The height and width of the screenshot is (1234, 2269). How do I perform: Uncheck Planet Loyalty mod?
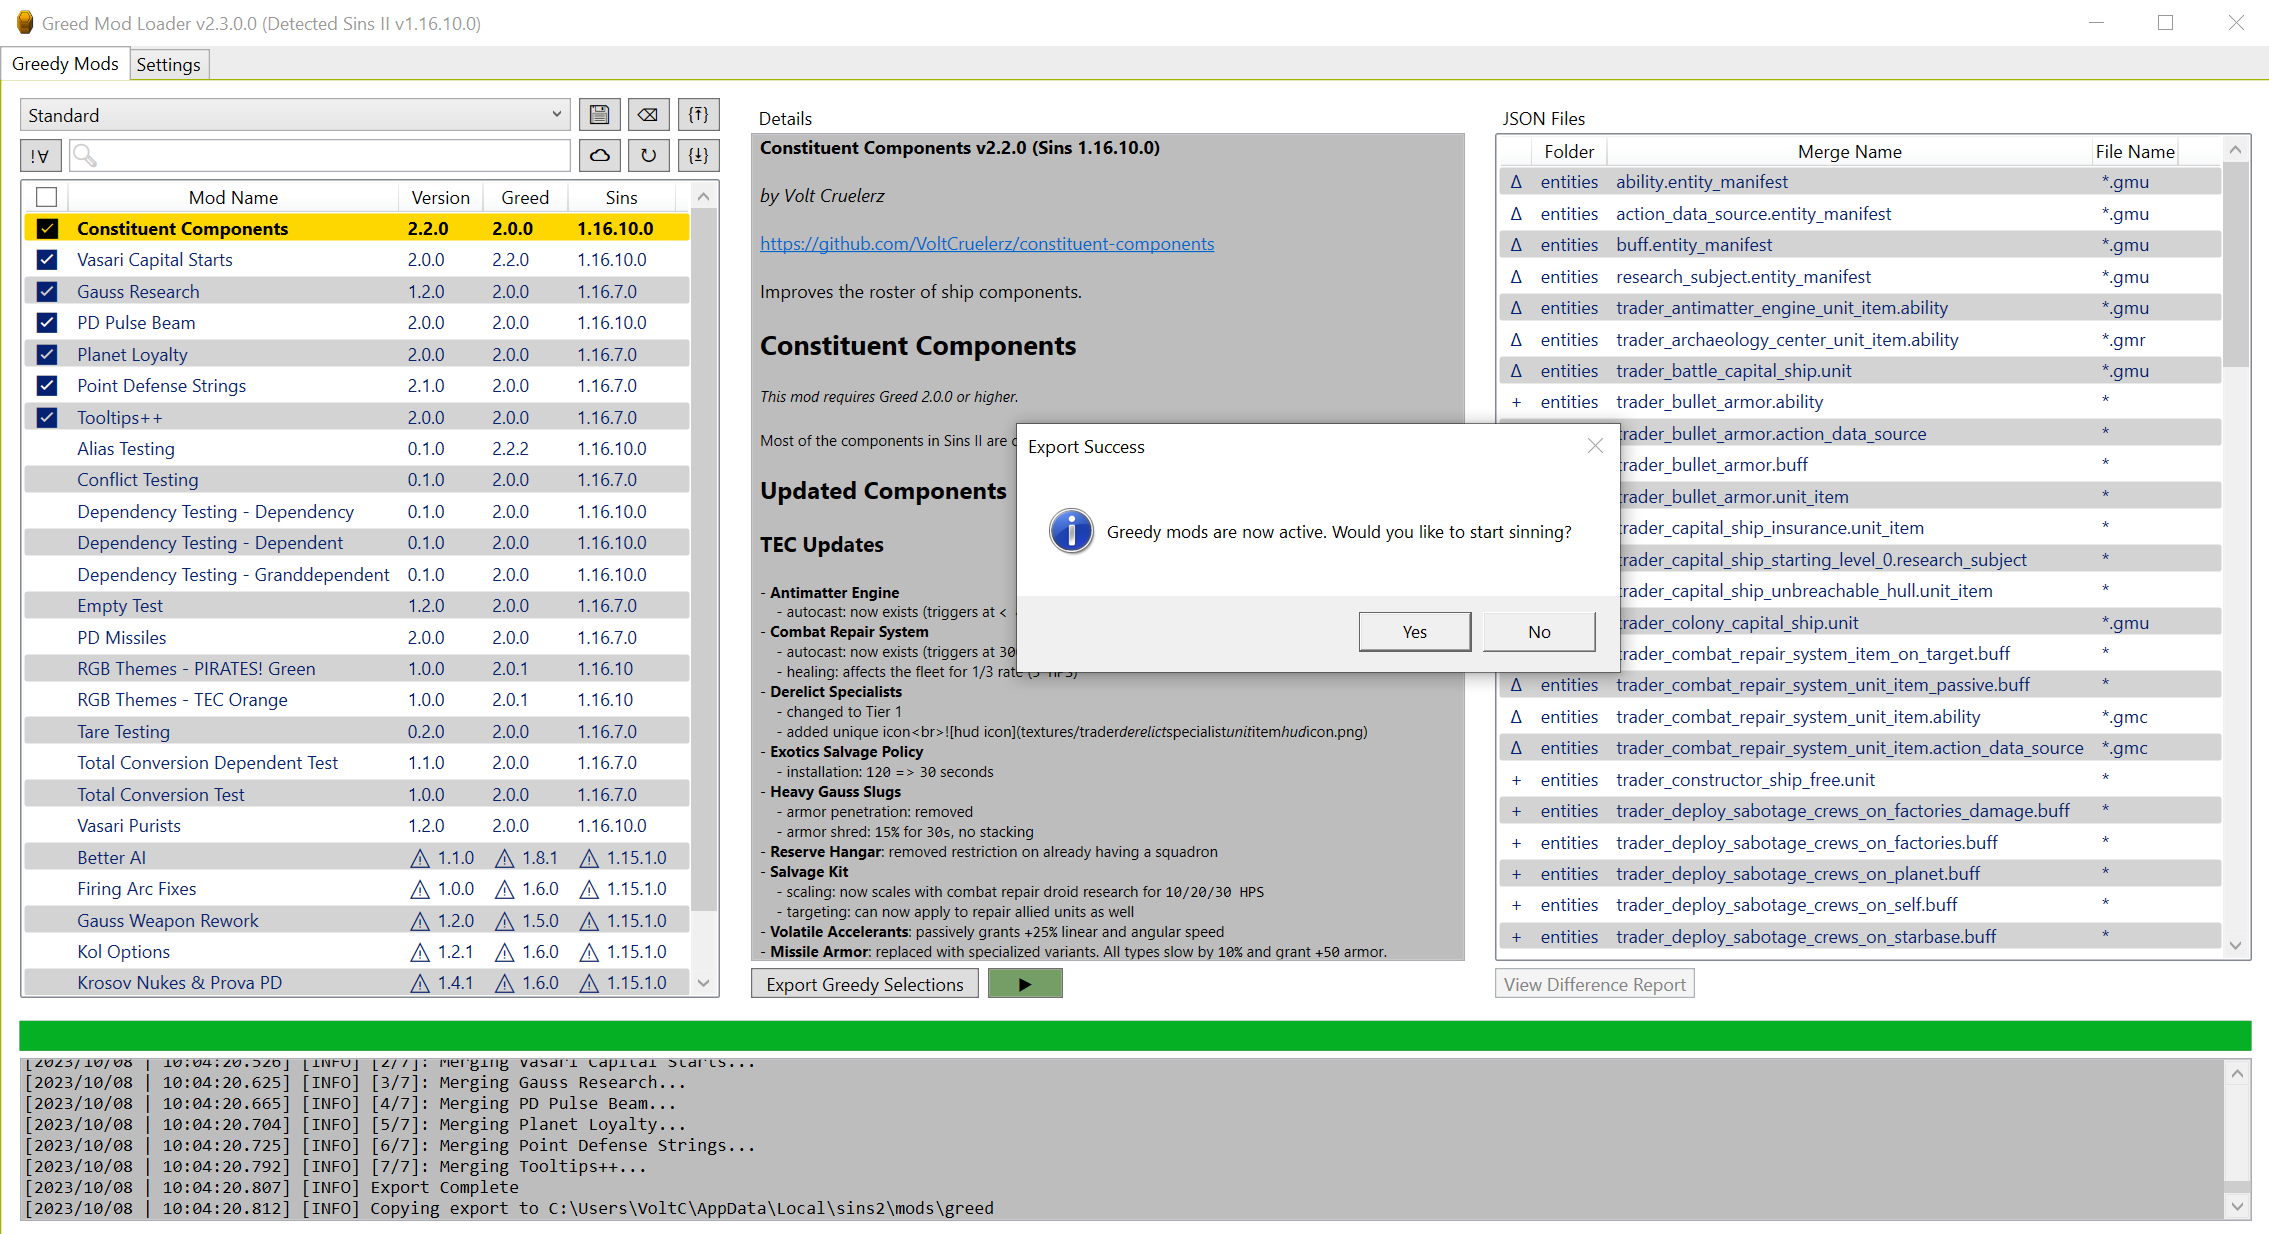[x=47, y=355]
